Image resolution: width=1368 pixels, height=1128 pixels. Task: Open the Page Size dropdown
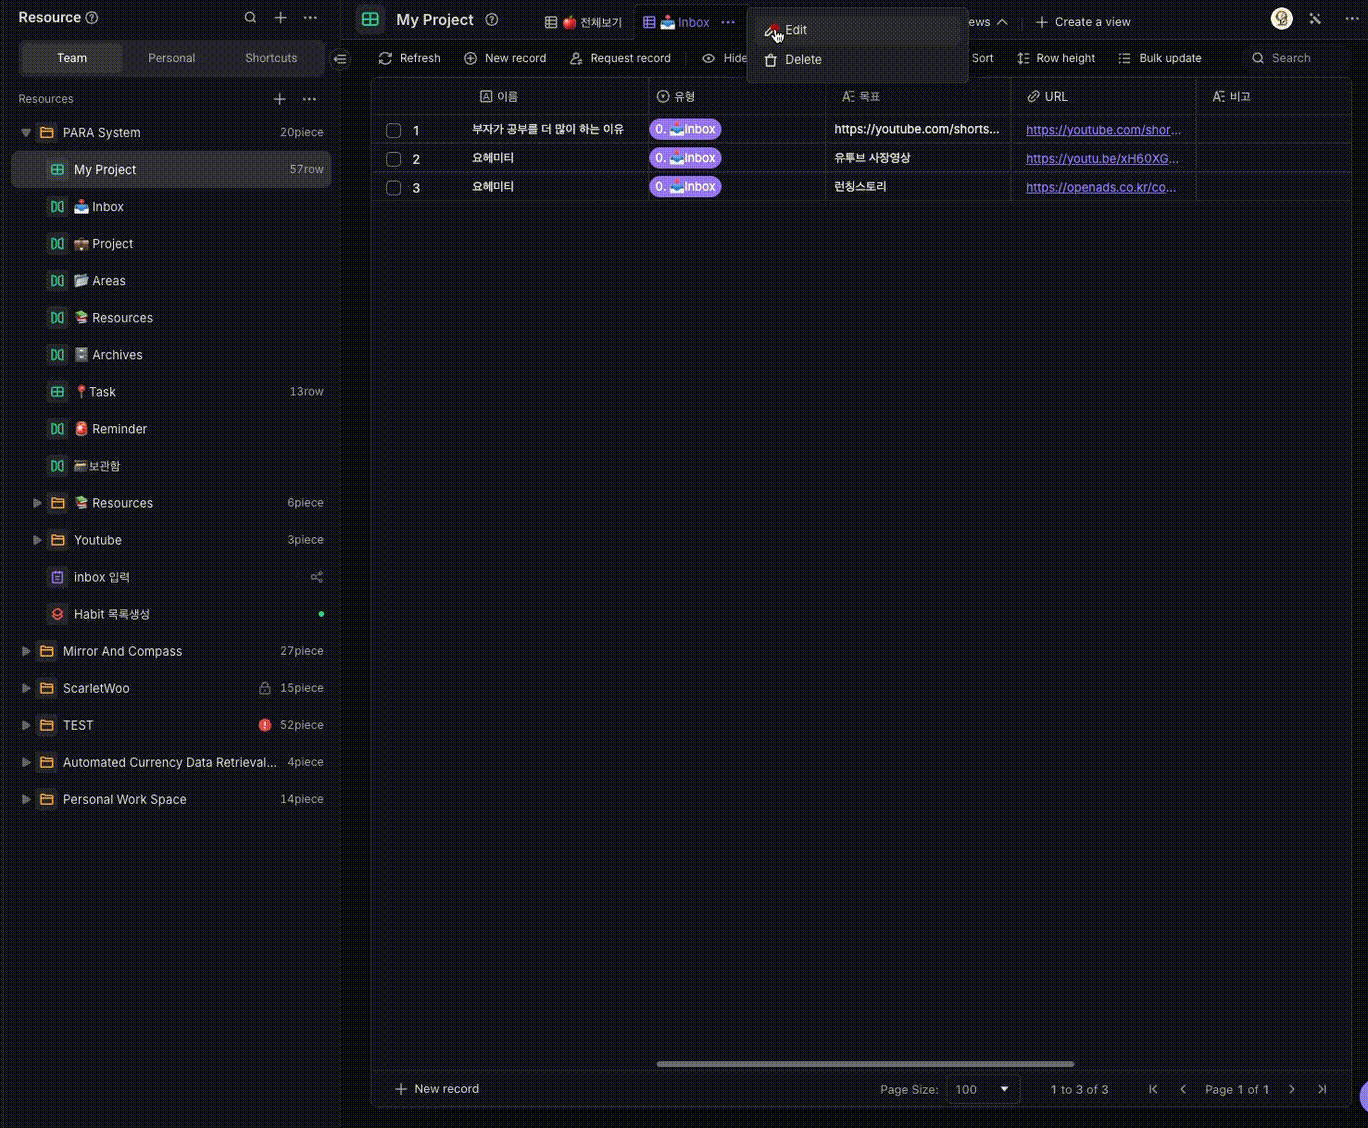point(982,1089)
